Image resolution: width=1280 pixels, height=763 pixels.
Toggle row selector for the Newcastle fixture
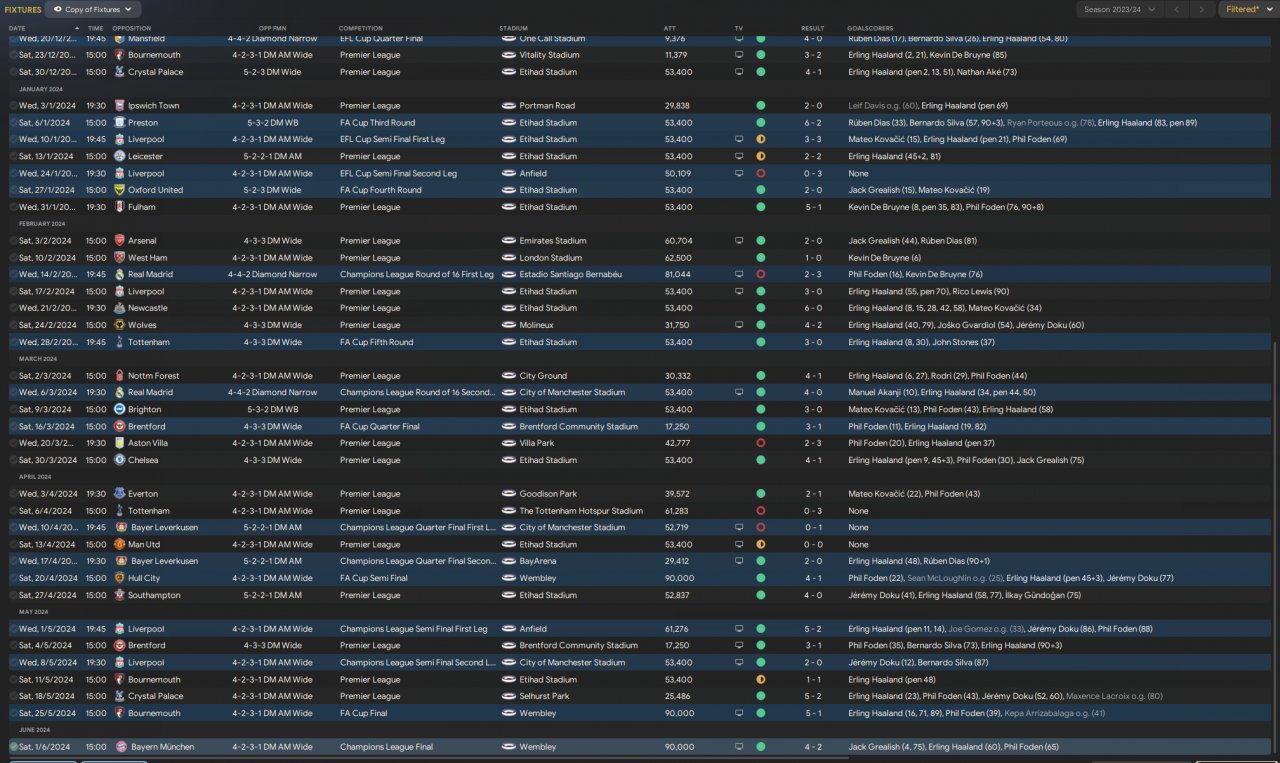click(13, 308)
